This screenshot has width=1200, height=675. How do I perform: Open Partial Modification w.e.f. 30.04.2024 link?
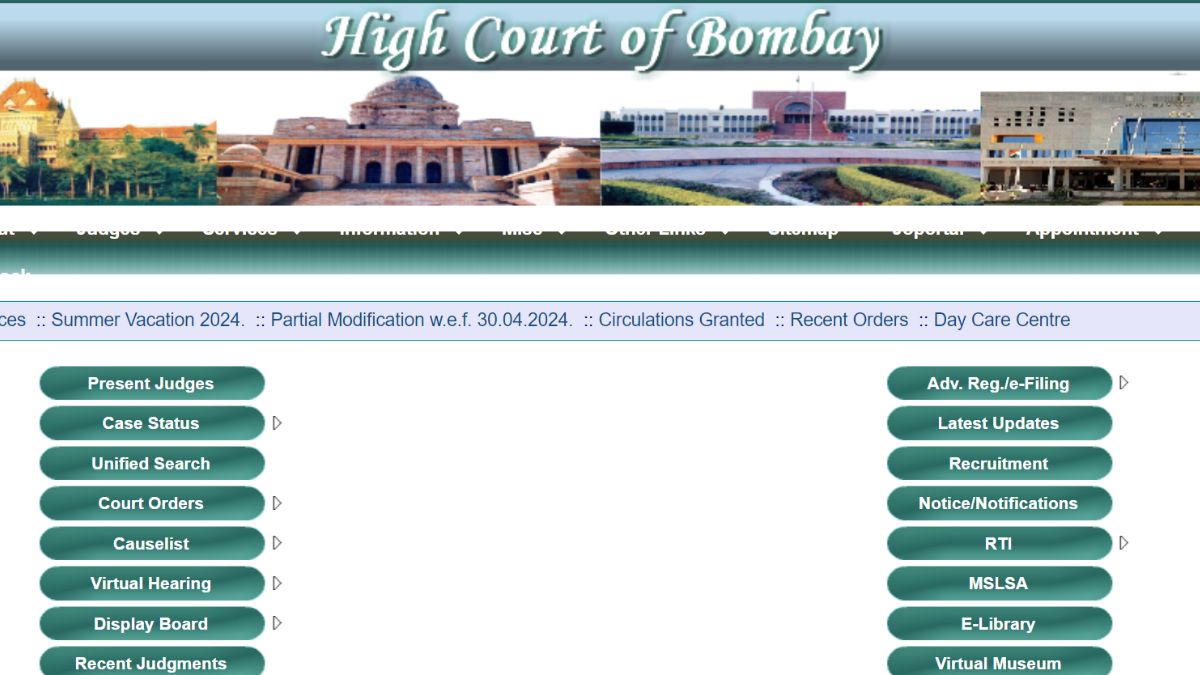point(421,320)
